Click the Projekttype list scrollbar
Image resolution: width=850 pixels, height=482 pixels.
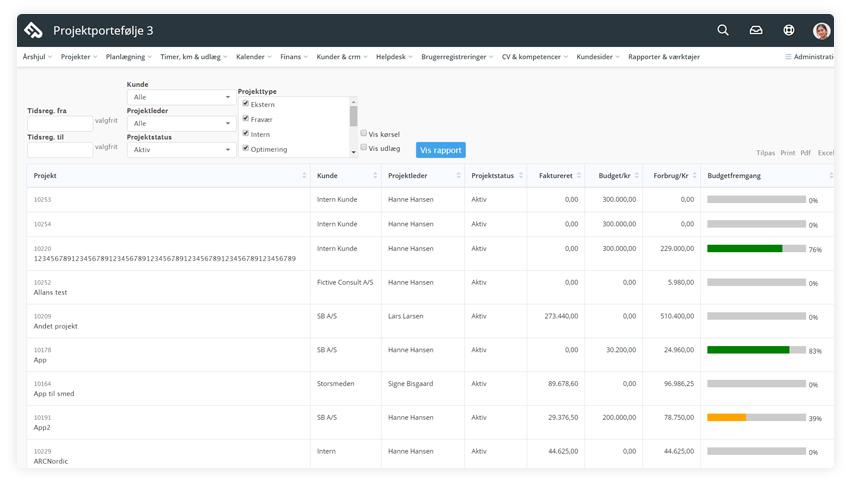click(x=353, y=127)
